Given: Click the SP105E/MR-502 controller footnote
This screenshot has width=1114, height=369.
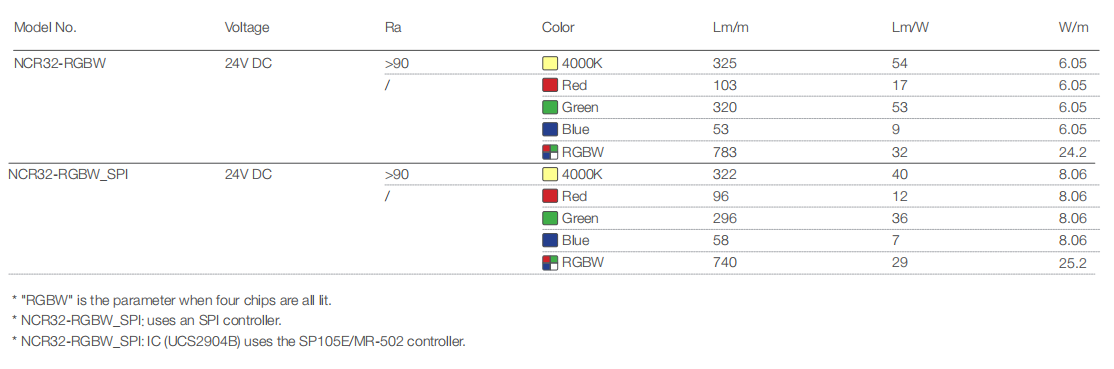Looking at the screenshot, I should (239, 342).
